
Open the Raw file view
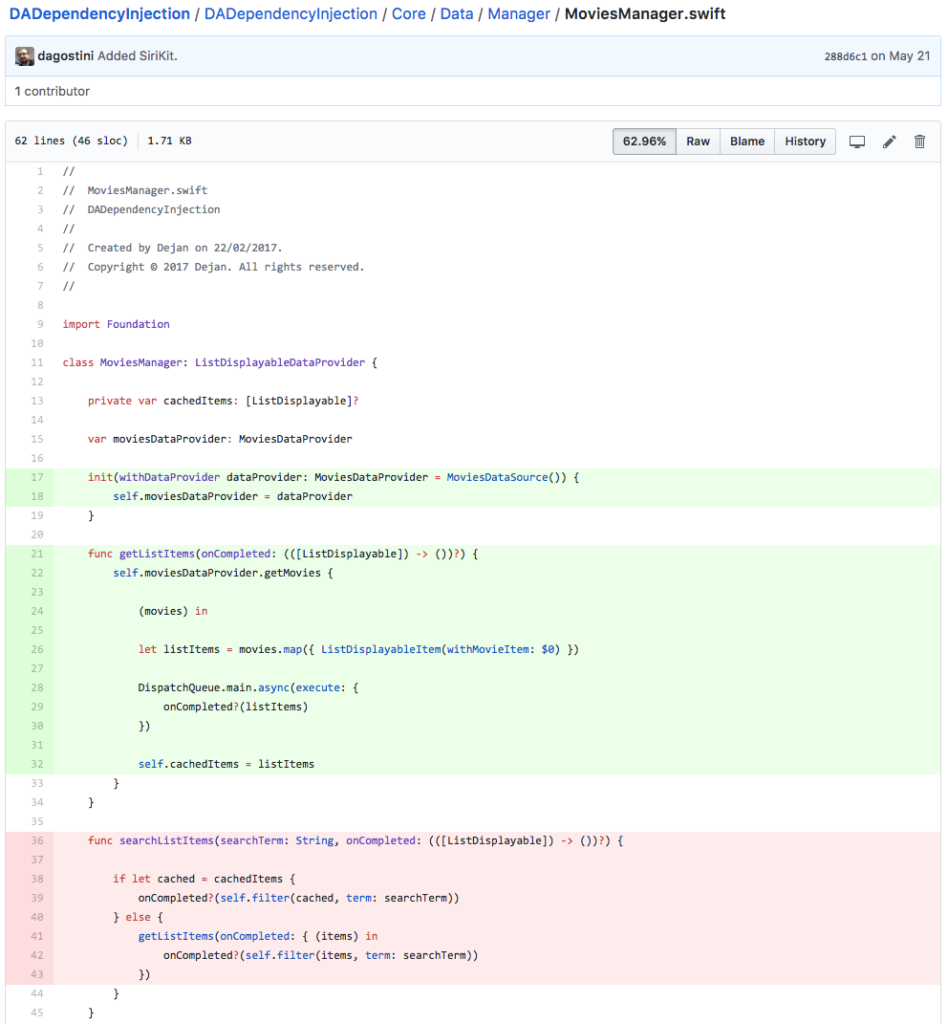(x=698, y=142)
